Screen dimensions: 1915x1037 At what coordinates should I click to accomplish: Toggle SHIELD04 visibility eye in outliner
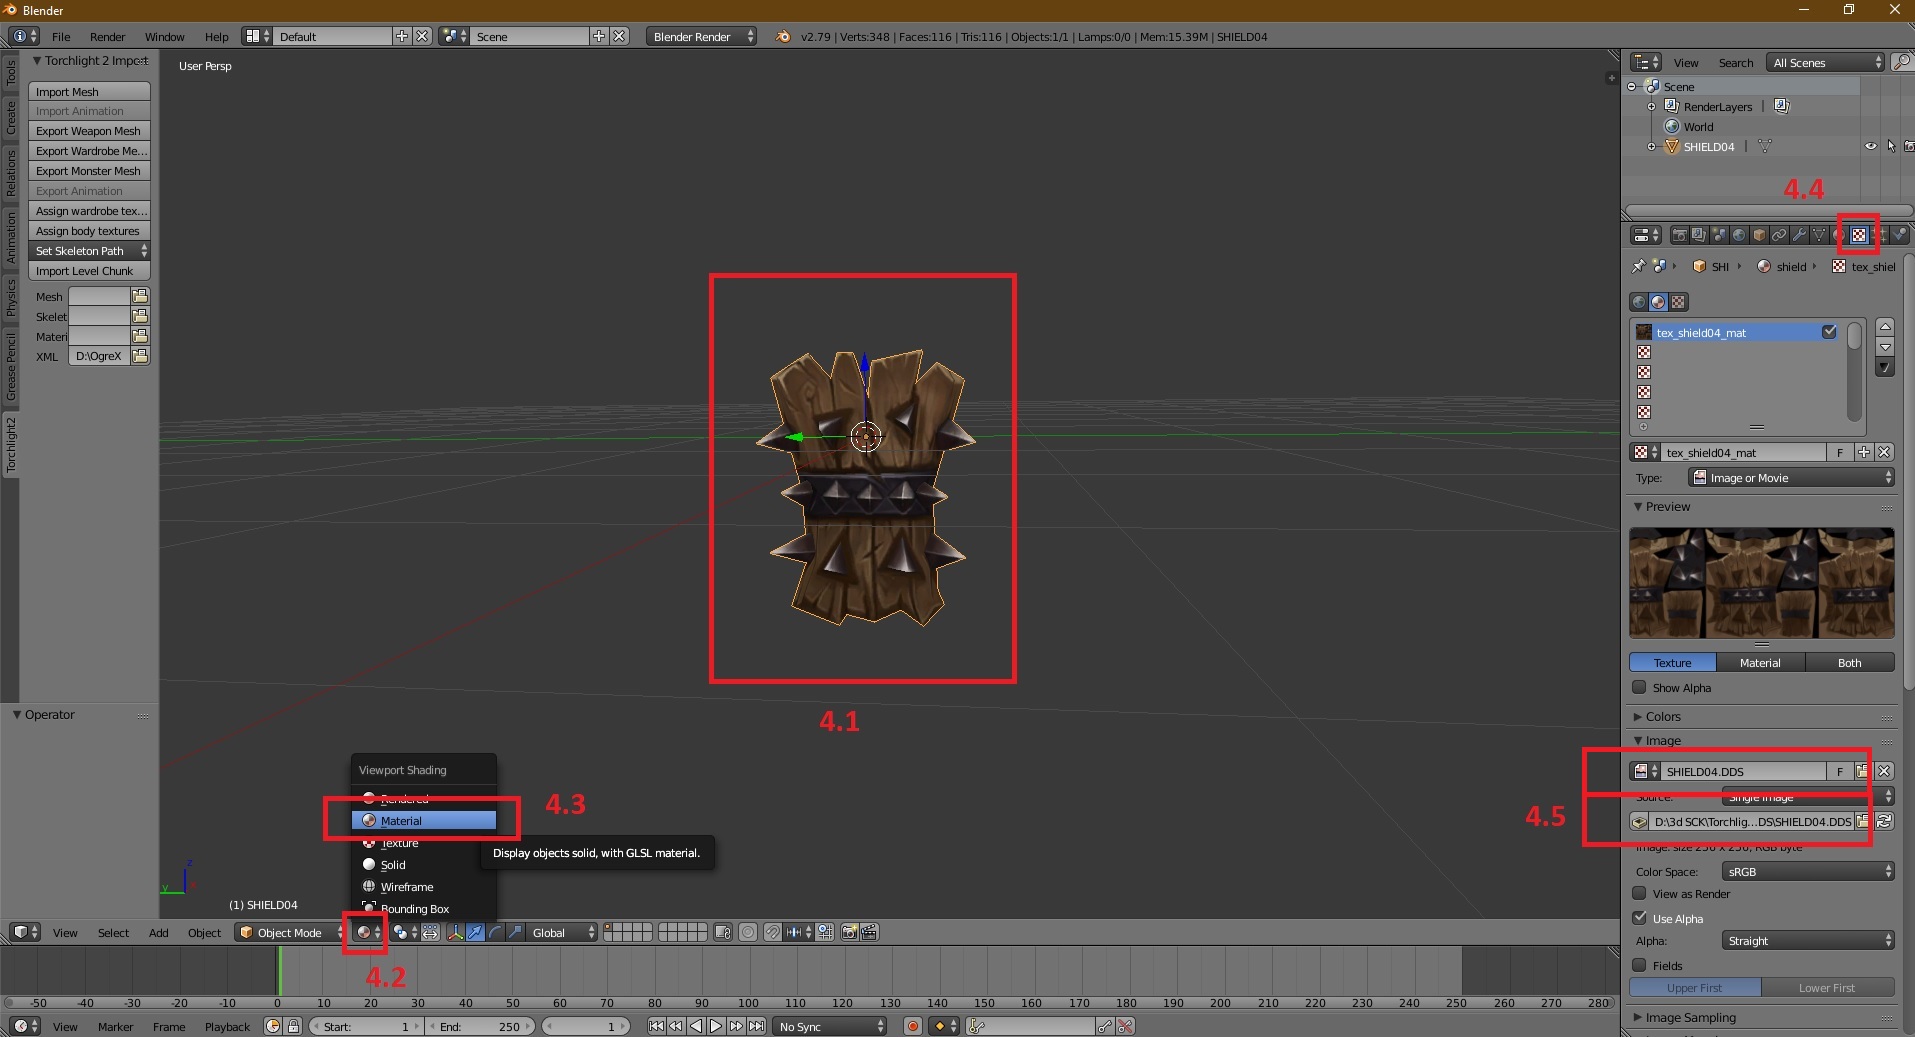(1870, 146)
